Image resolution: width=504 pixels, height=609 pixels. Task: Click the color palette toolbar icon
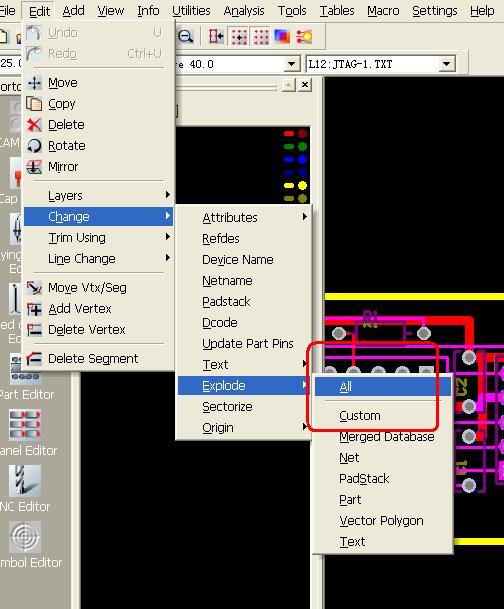[282, 37]
